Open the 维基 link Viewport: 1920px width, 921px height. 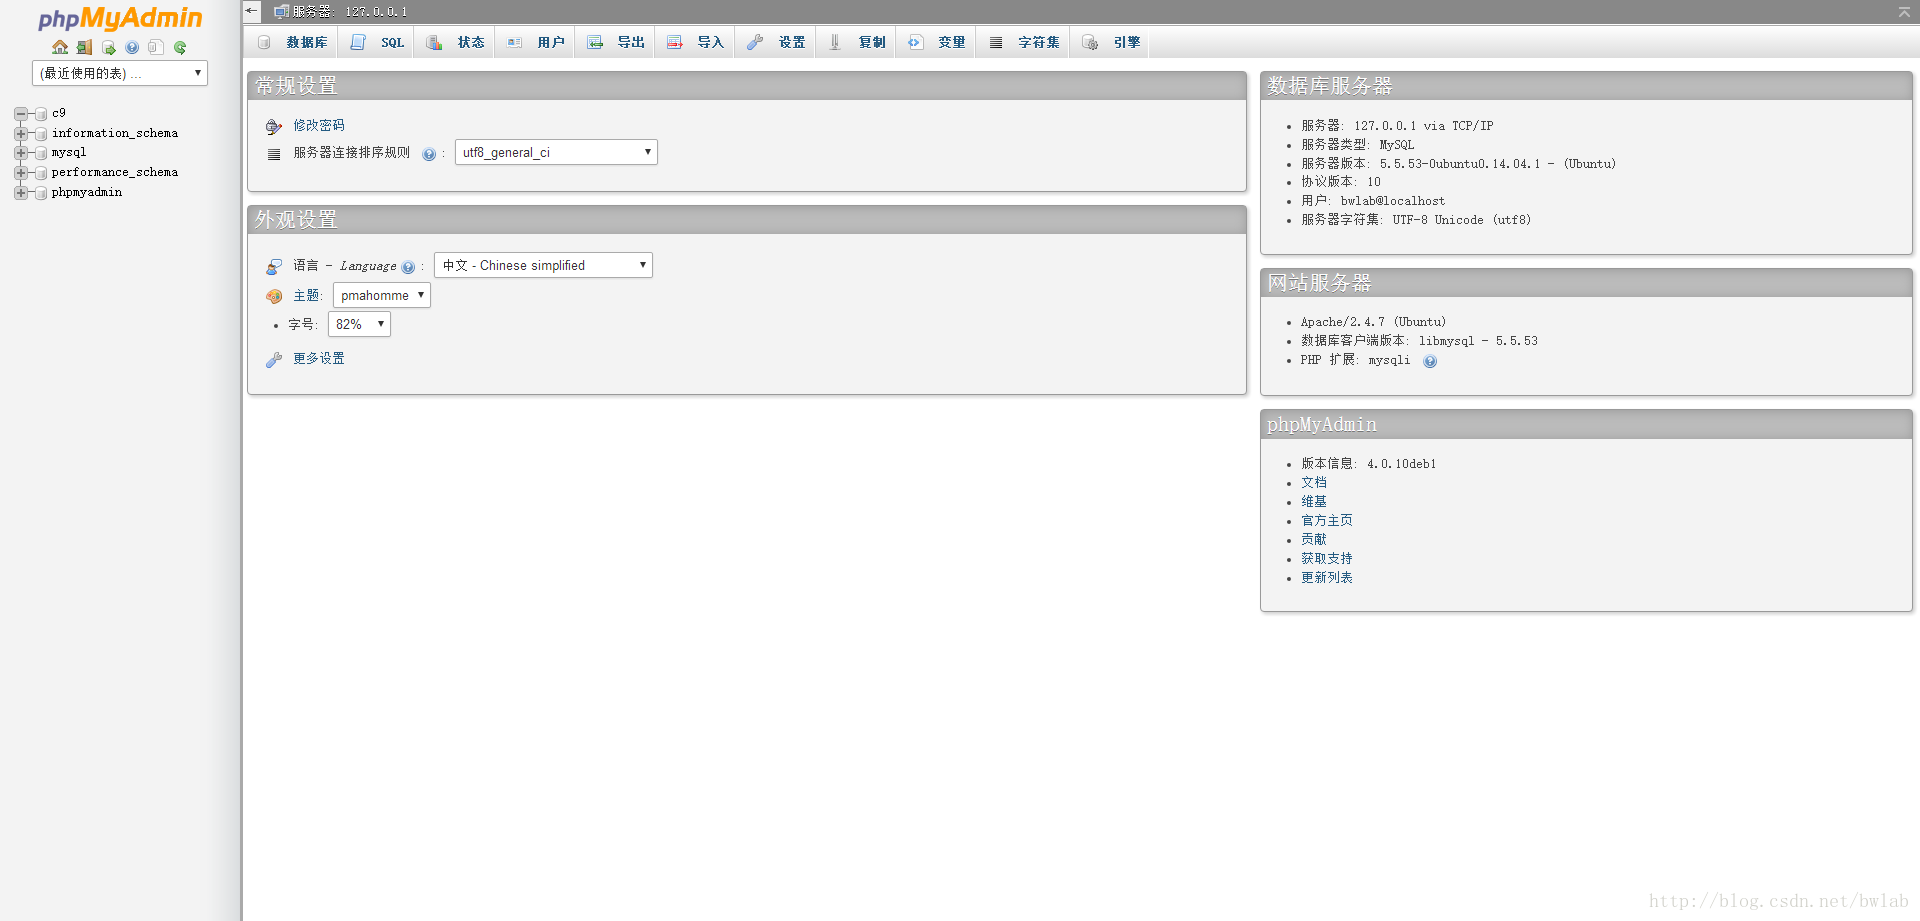coord(1314,502)
